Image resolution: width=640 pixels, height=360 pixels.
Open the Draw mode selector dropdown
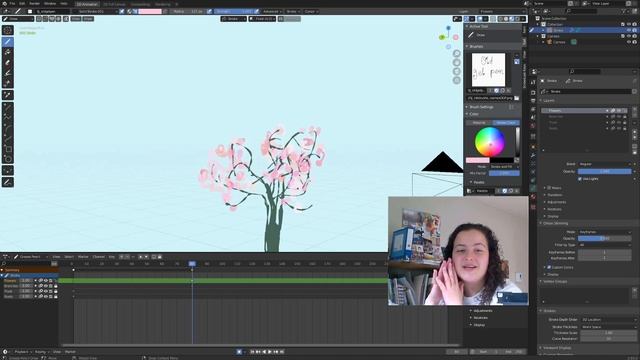(x=18, y=19)
